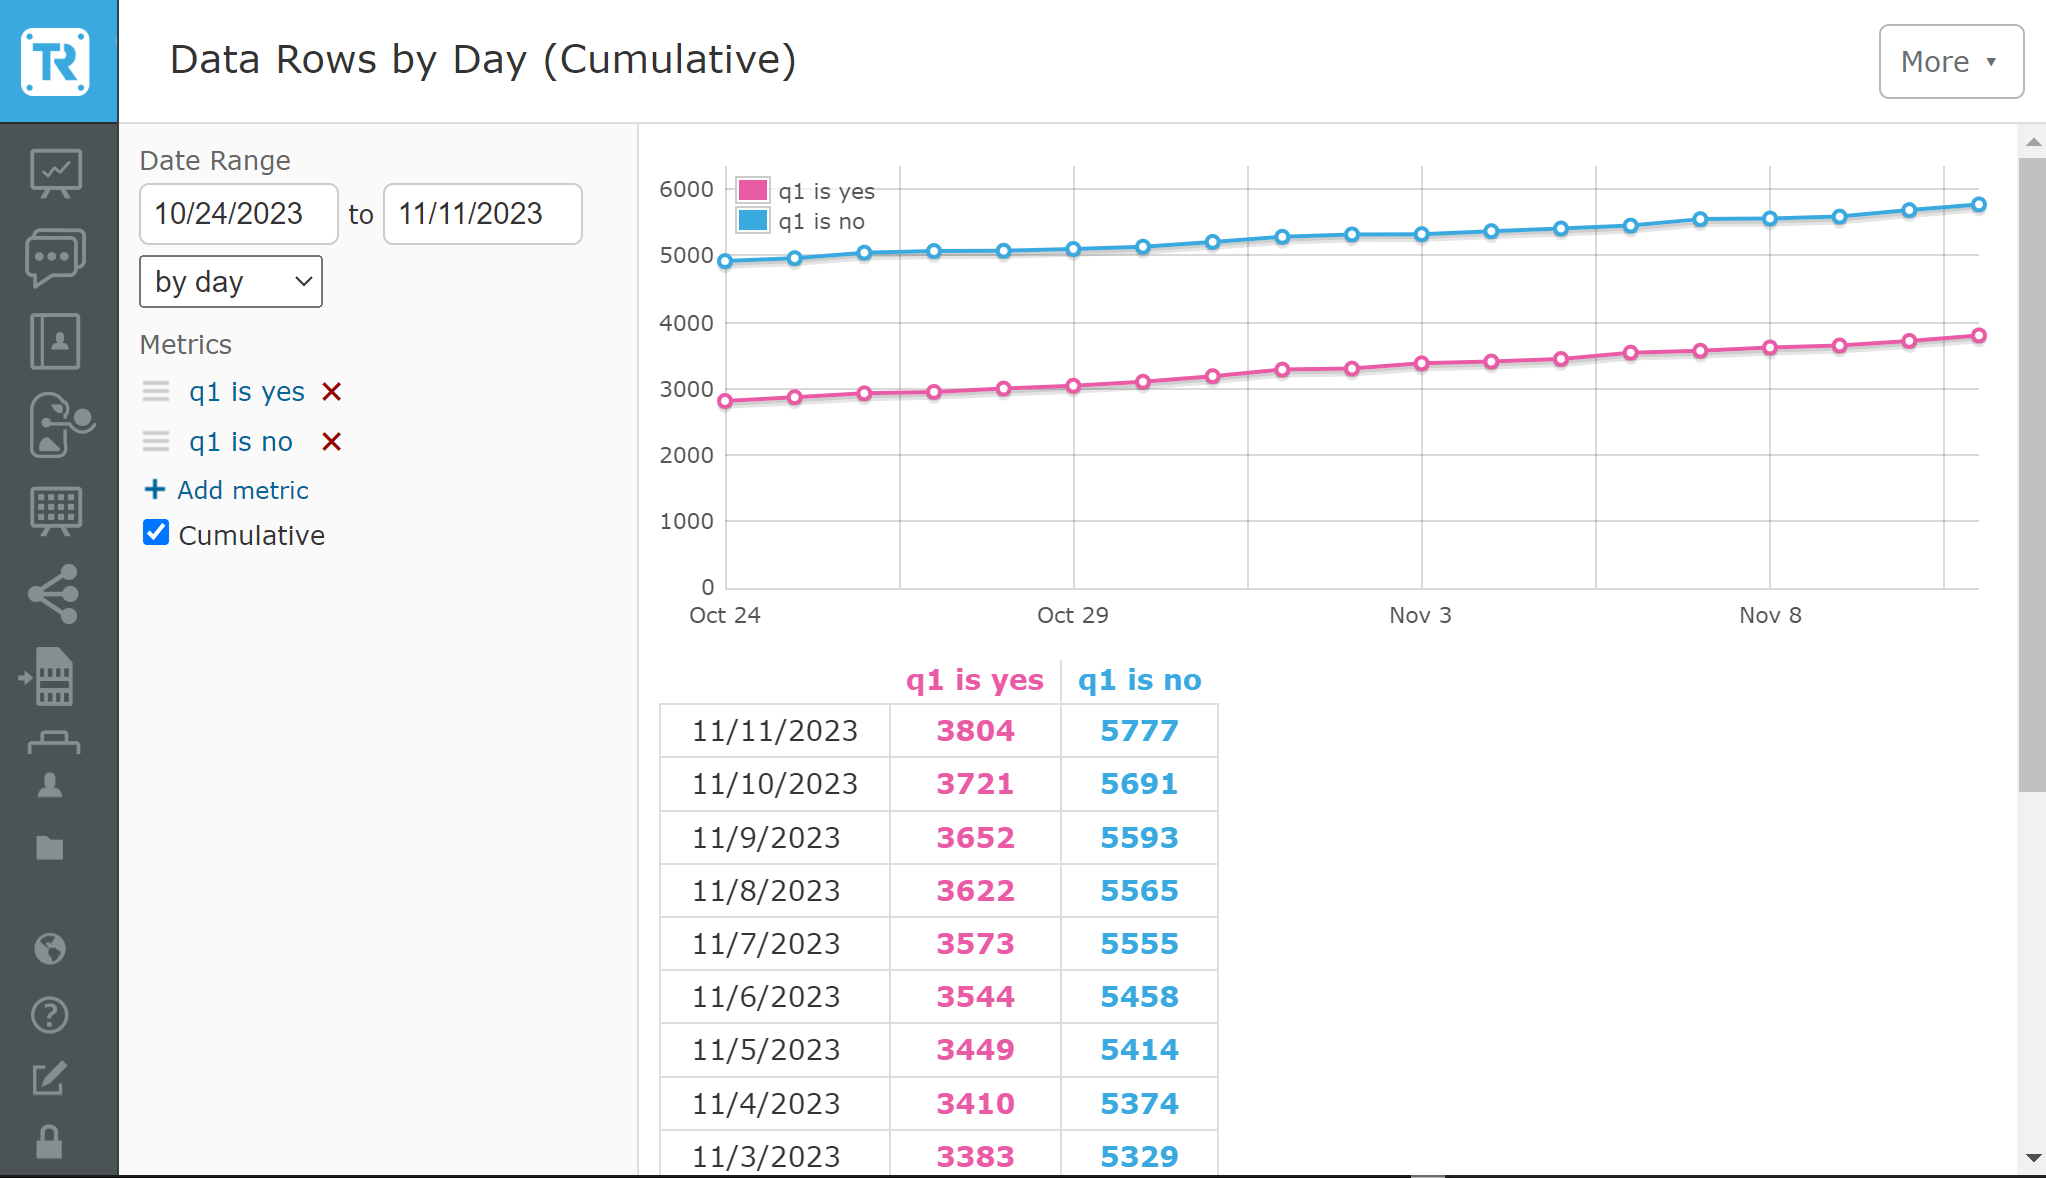
Task: Remove the 'q1 is no' metric
Action: (x=331, y=441)
